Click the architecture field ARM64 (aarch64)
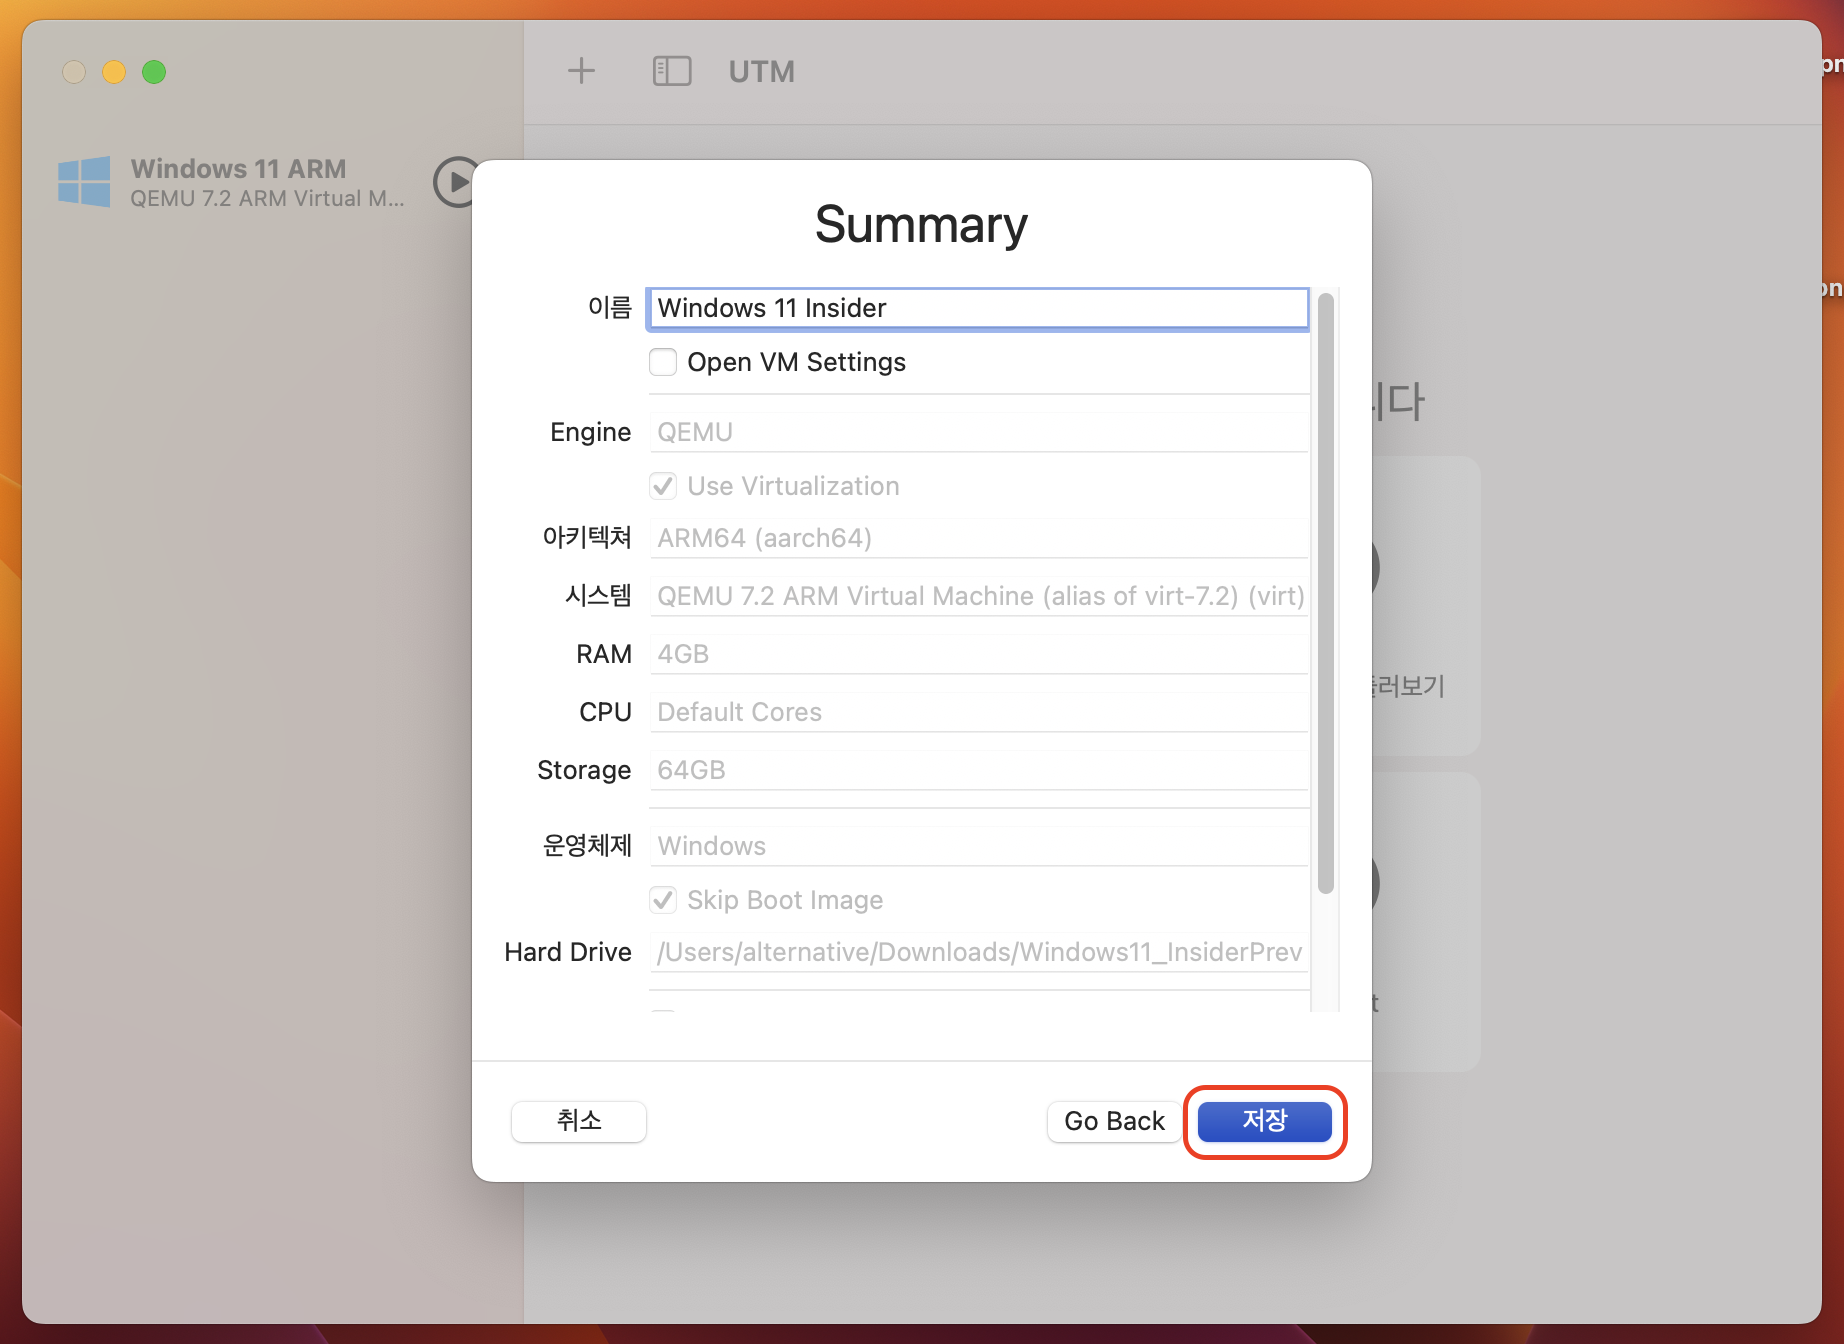This screenshot has height=1344, width=1844. [x=979, y=538]
